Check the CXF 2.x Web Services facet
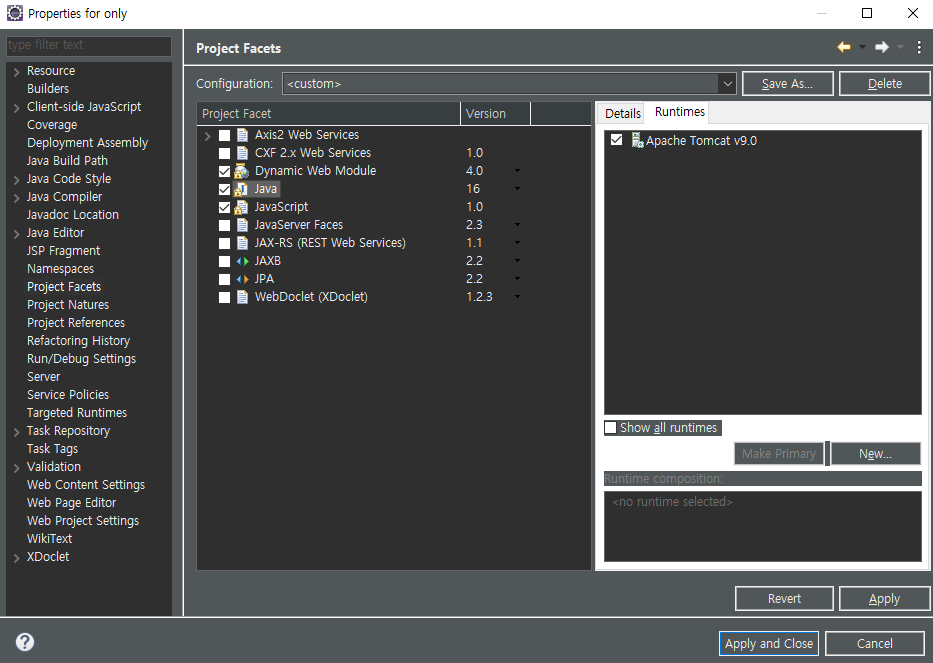933x663 pixels. click(x=224, y=154)
